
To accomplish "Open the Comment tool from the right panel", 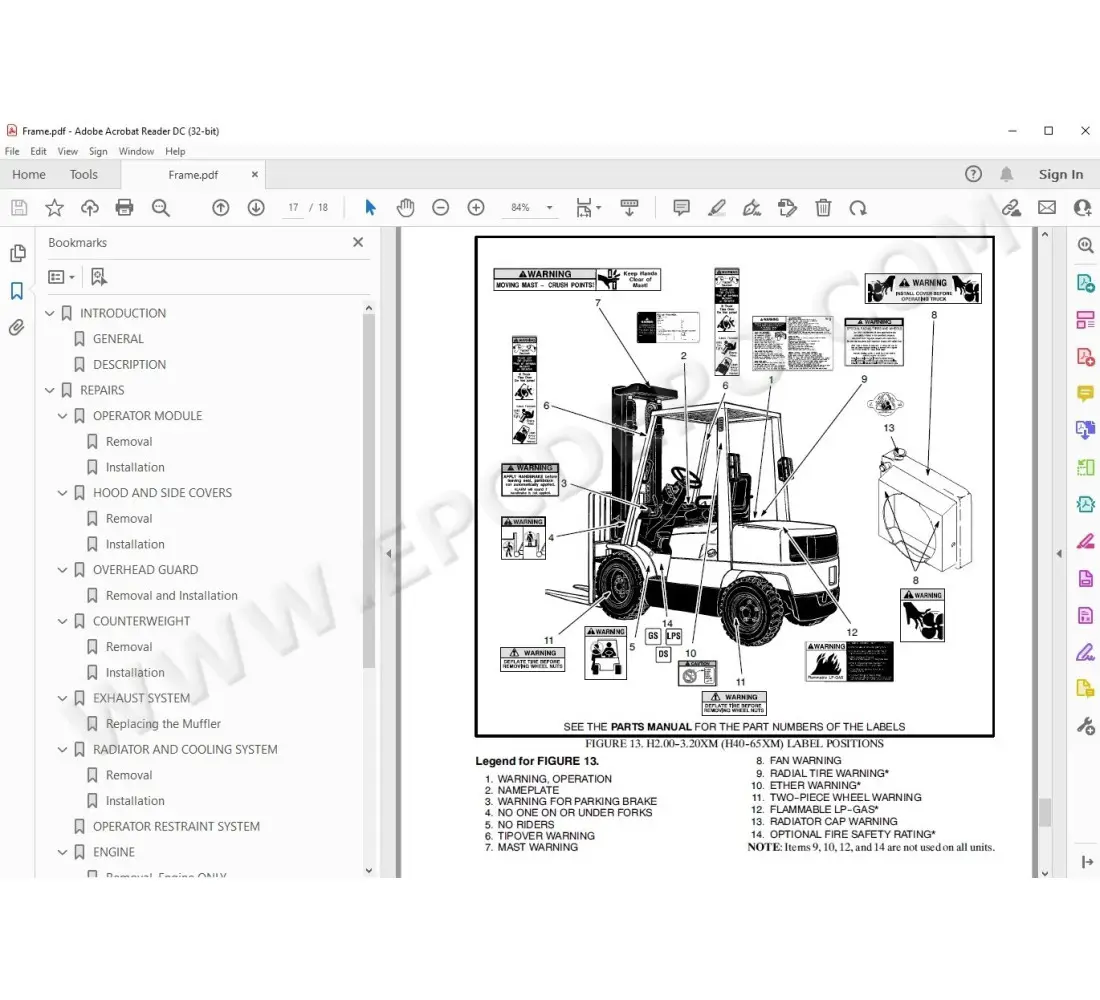I will 1085,393.
